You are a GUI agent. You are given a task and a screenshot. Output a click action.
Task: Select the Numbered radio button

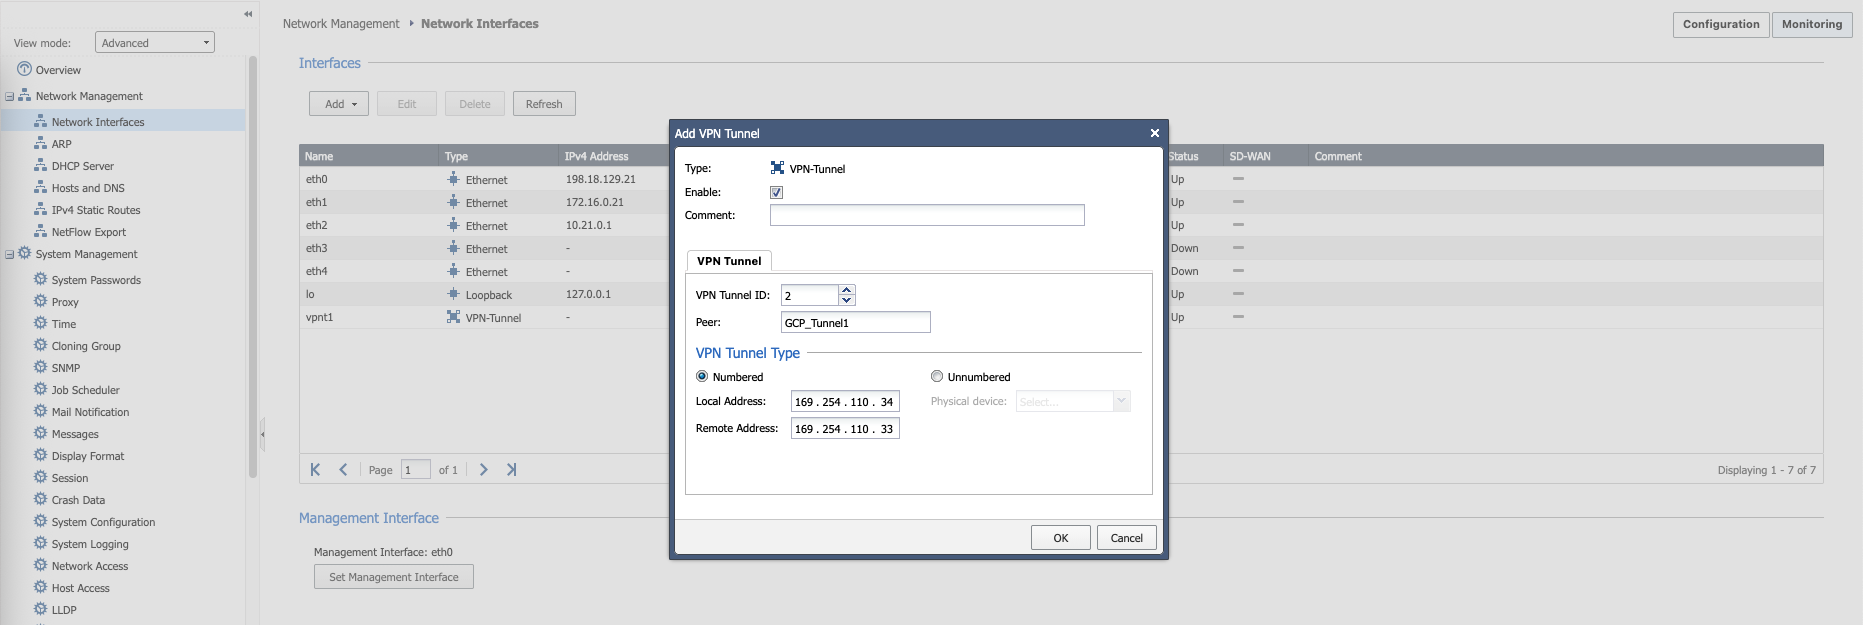click(x=702, y=377)
